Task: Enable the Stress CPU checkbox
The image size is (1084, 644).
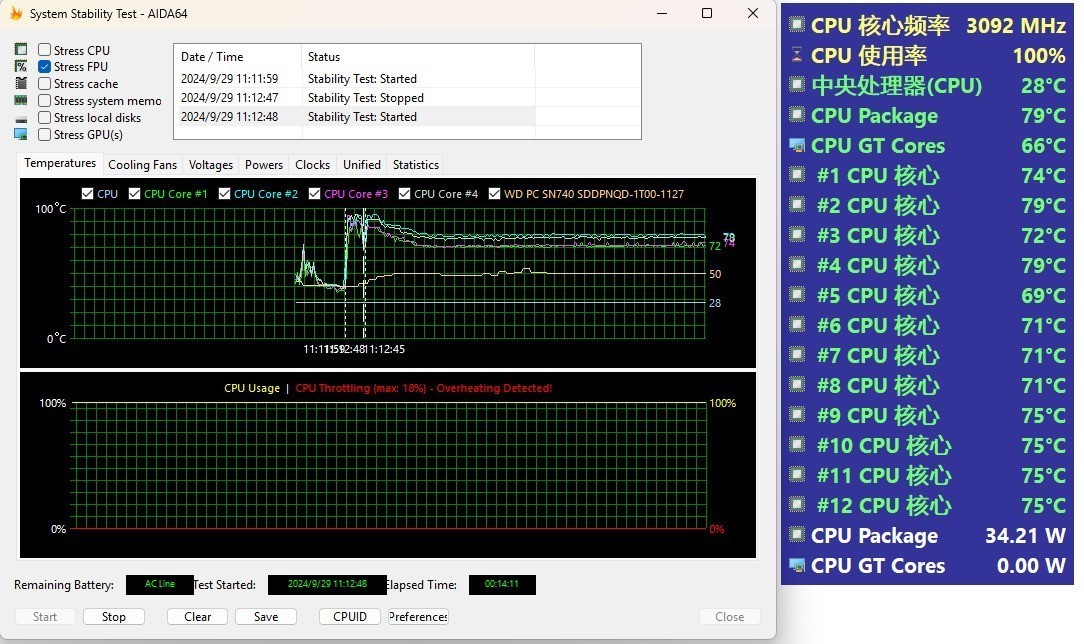Action: click(44, 50)
